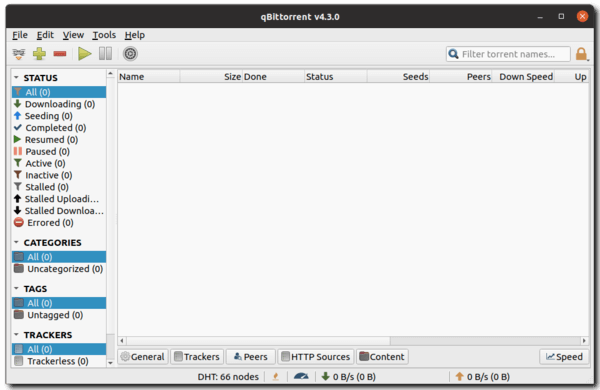Open the Tools menu
Image resolution: width=600 pixels, height=390 pixels.
[x=104, y=35]
